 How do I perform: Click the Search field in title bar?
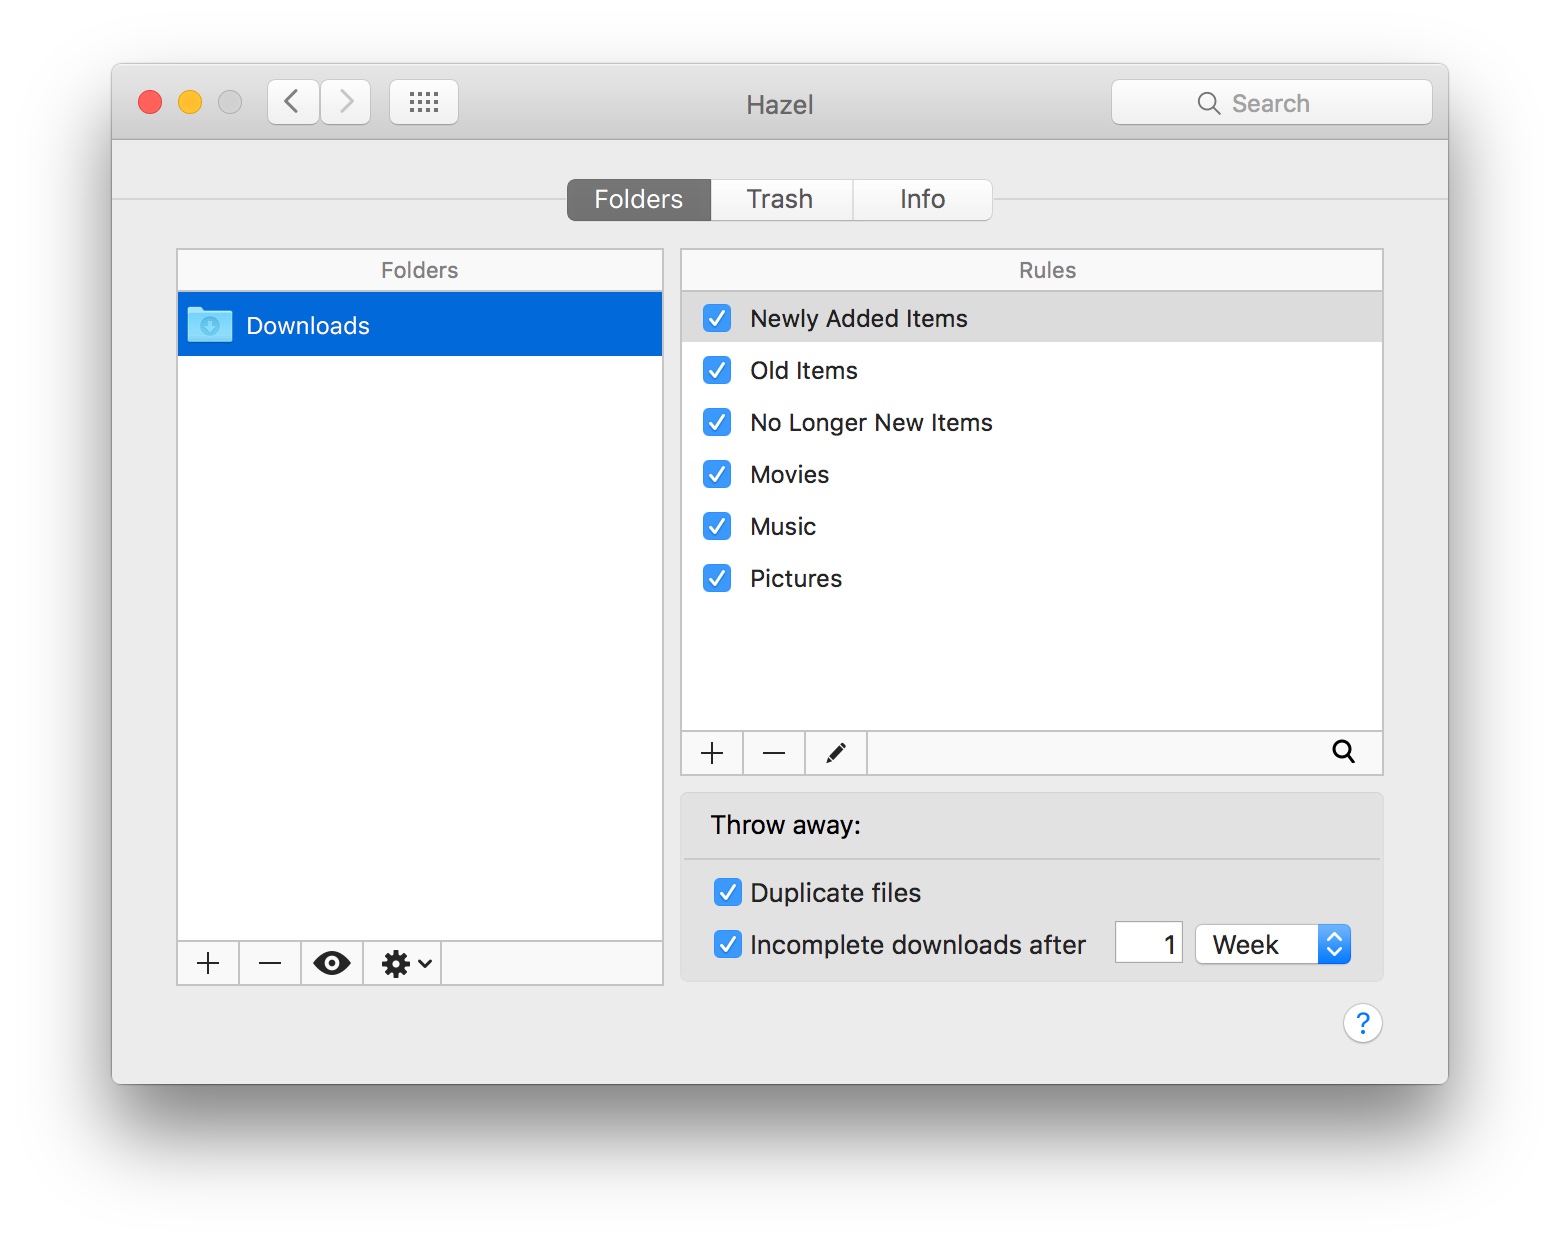click(1271, 103)
